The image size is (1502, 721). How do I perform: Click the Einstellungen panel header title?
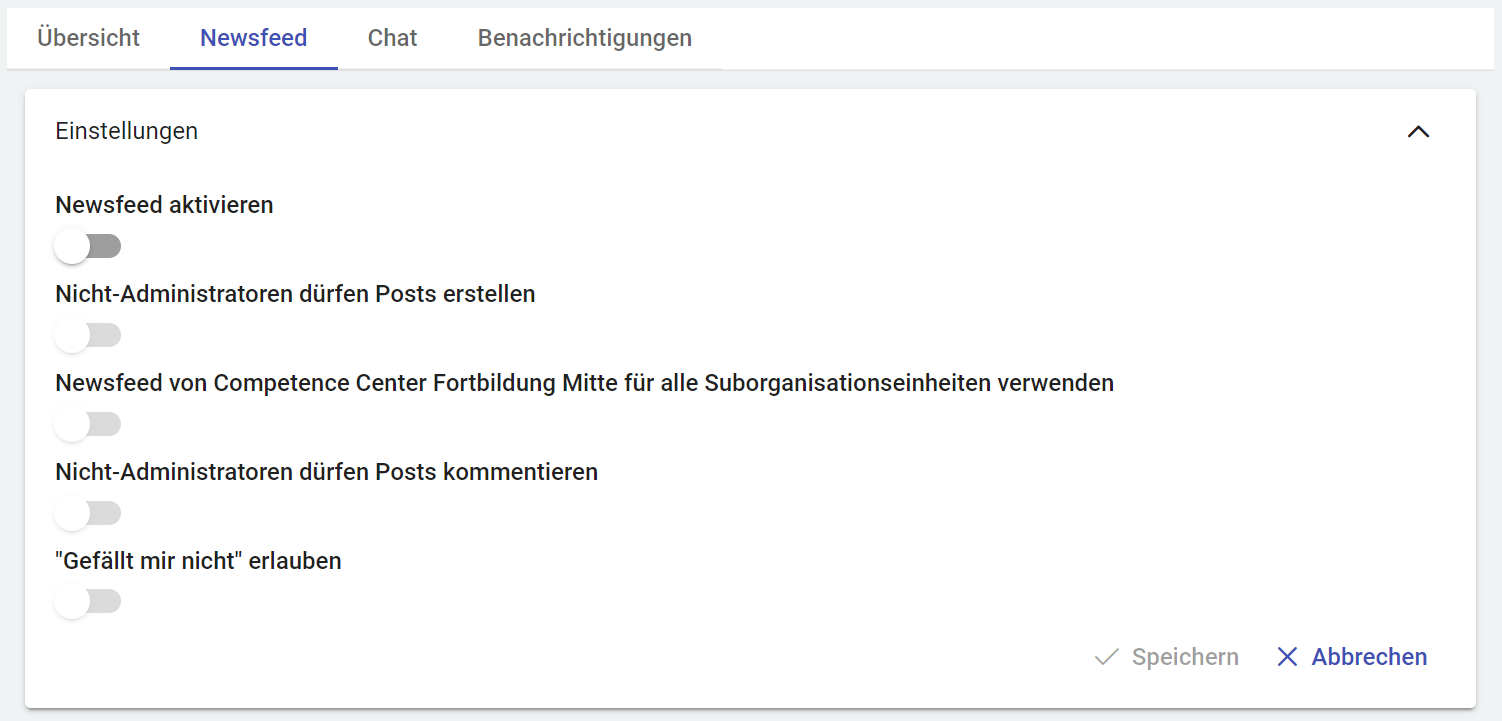pyautogui.click(x=127, y=131)
